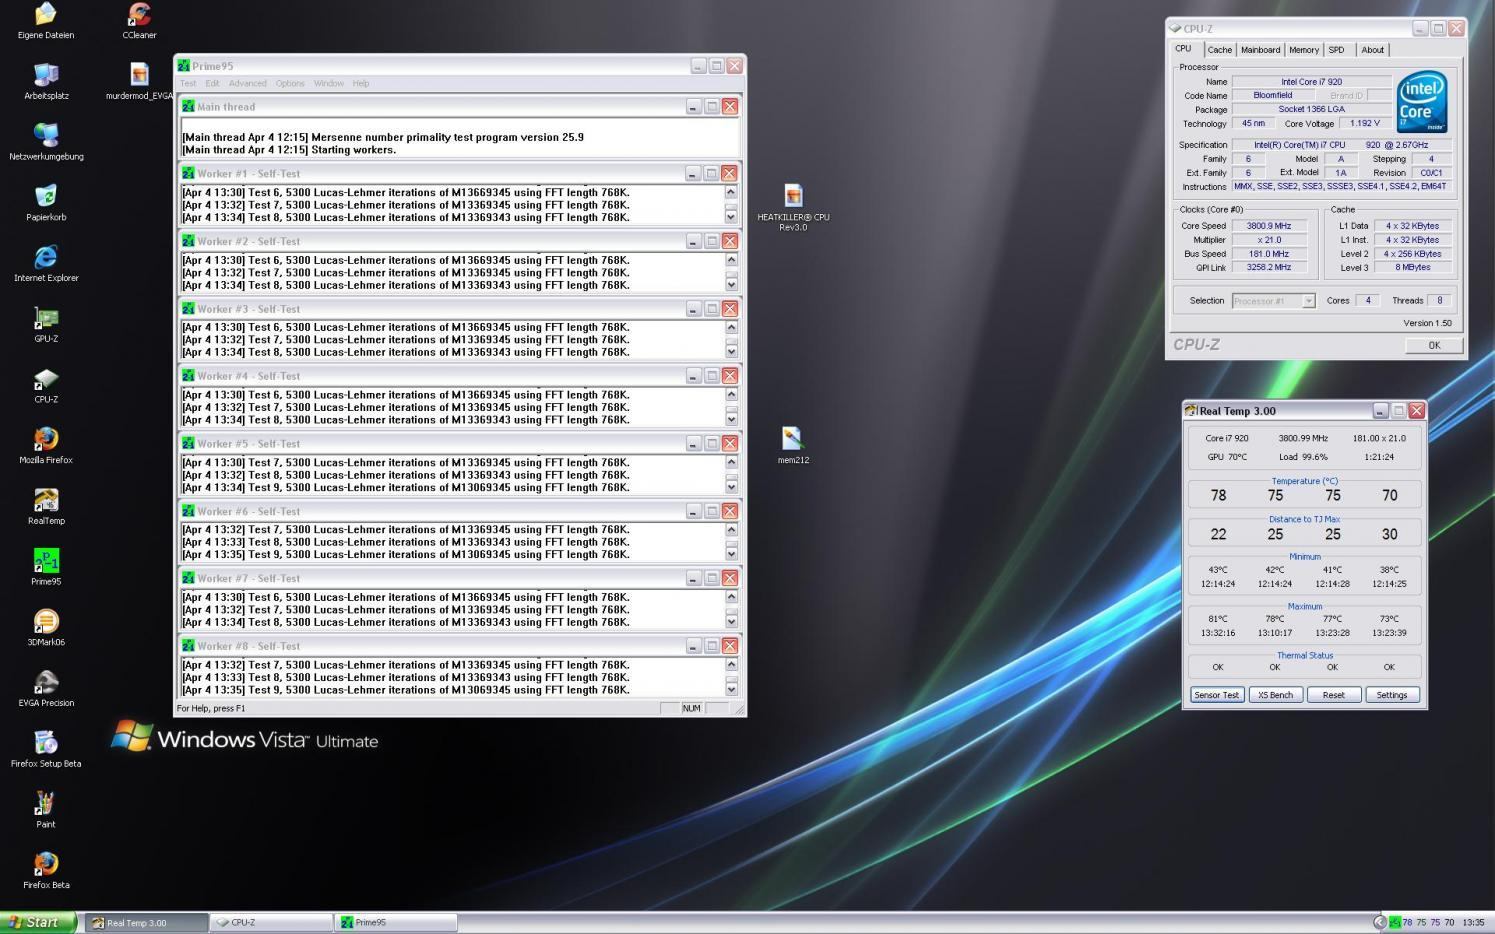Click the taskbar clock showing 13:35
The width and height of the screenshot is (1495, 934).
(1473, 923)
